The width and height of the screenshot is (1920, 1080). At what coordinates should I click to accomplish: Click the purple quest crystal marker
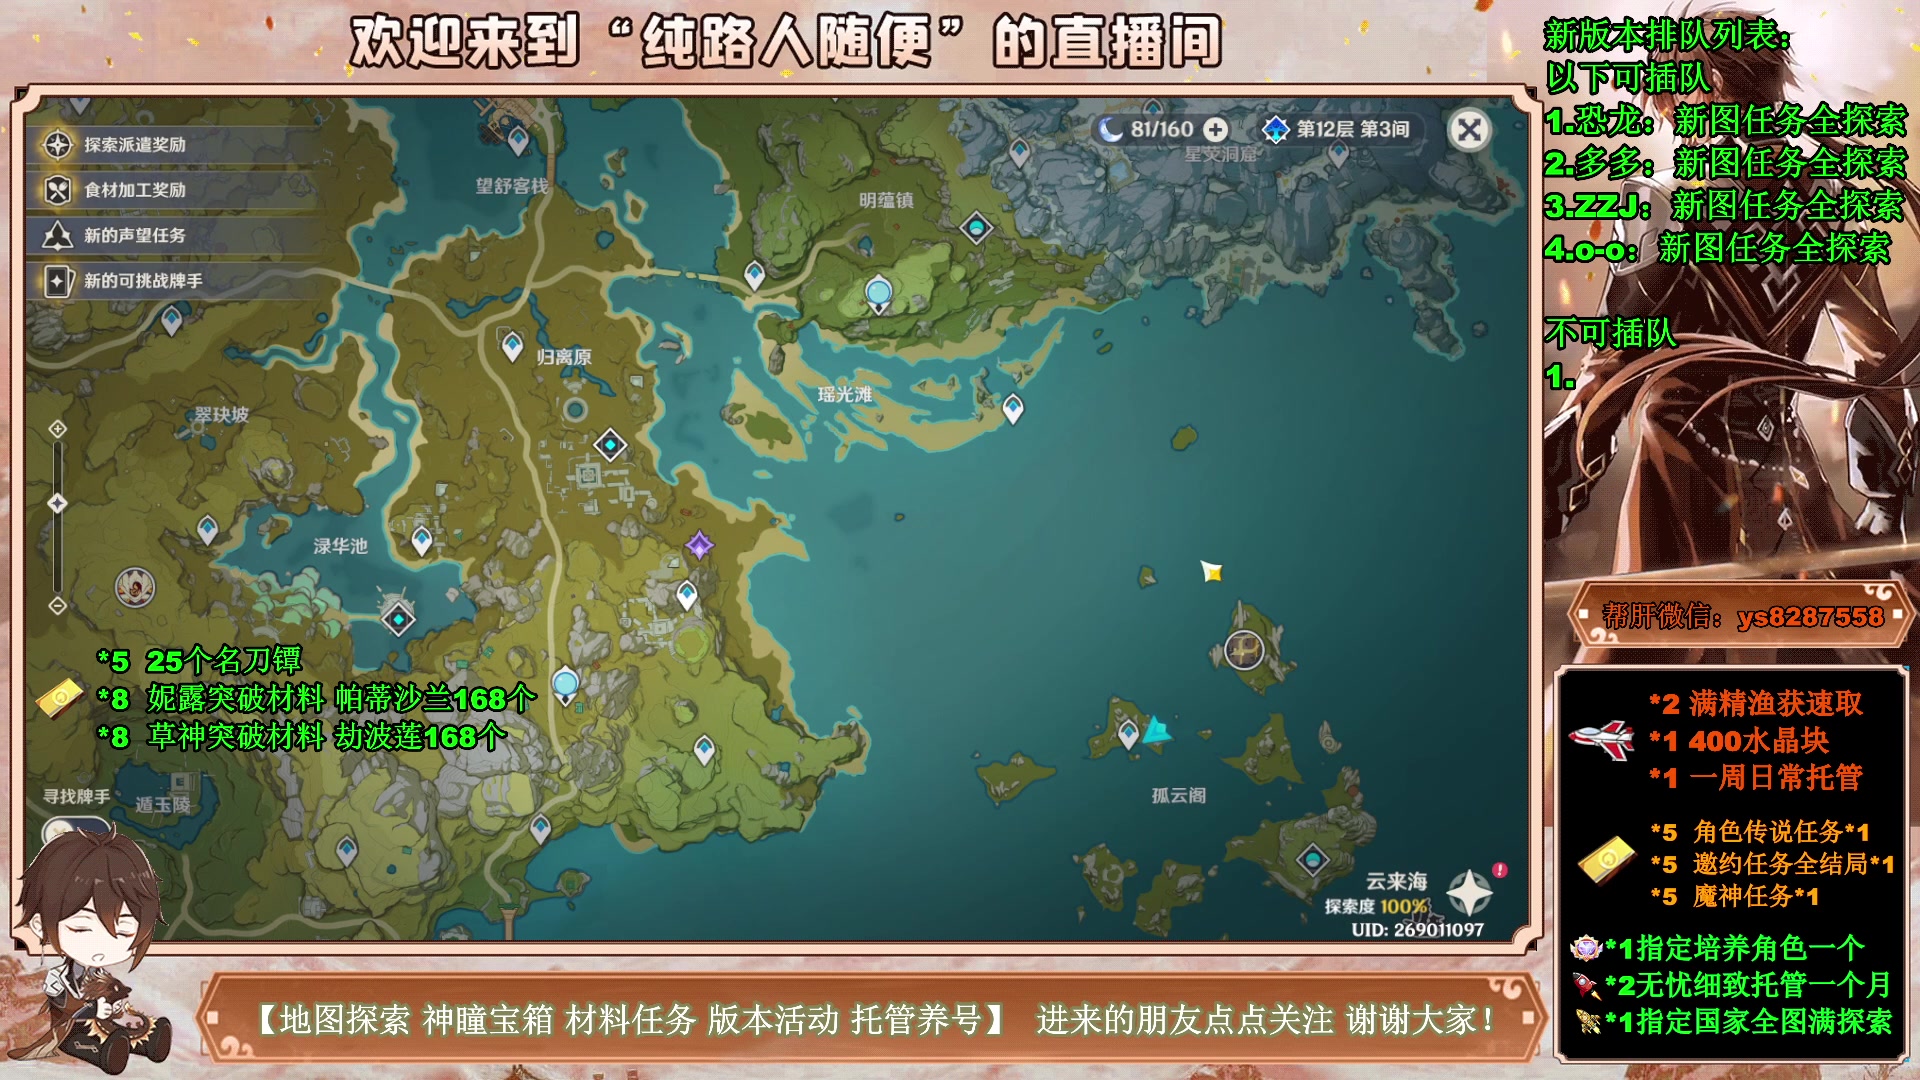click(699, 546)
